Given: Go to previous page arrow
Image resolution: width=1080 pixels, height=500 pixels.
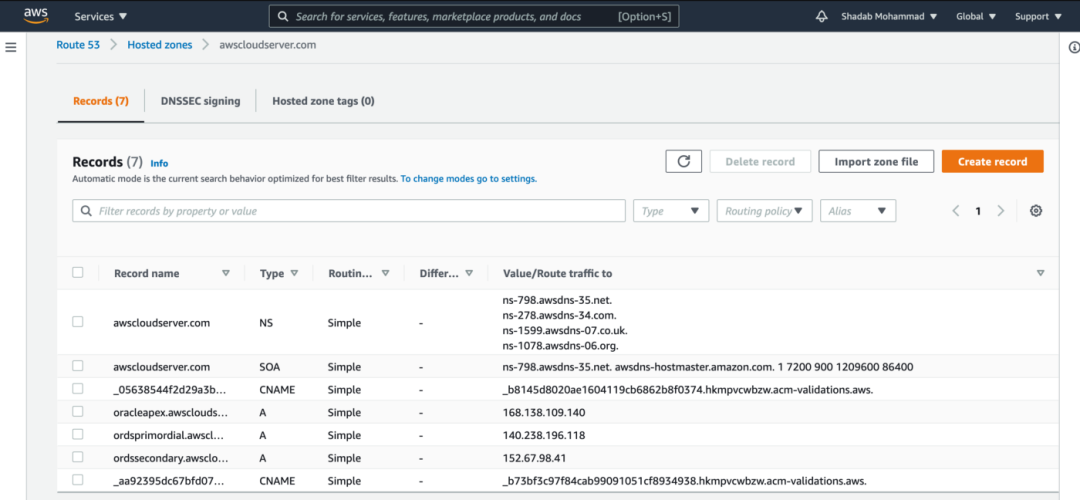Looking at the screenshot, I should coord(956,211).
